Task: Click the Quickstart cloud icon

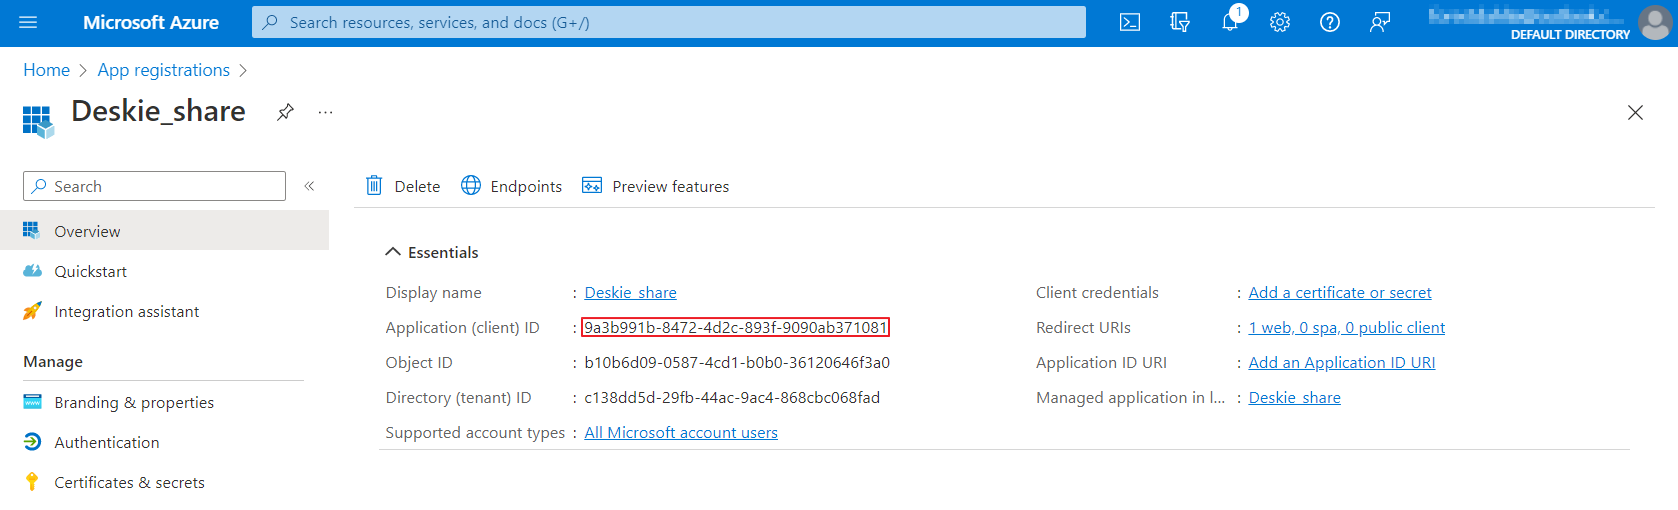Action: click(x=32, y=271)
